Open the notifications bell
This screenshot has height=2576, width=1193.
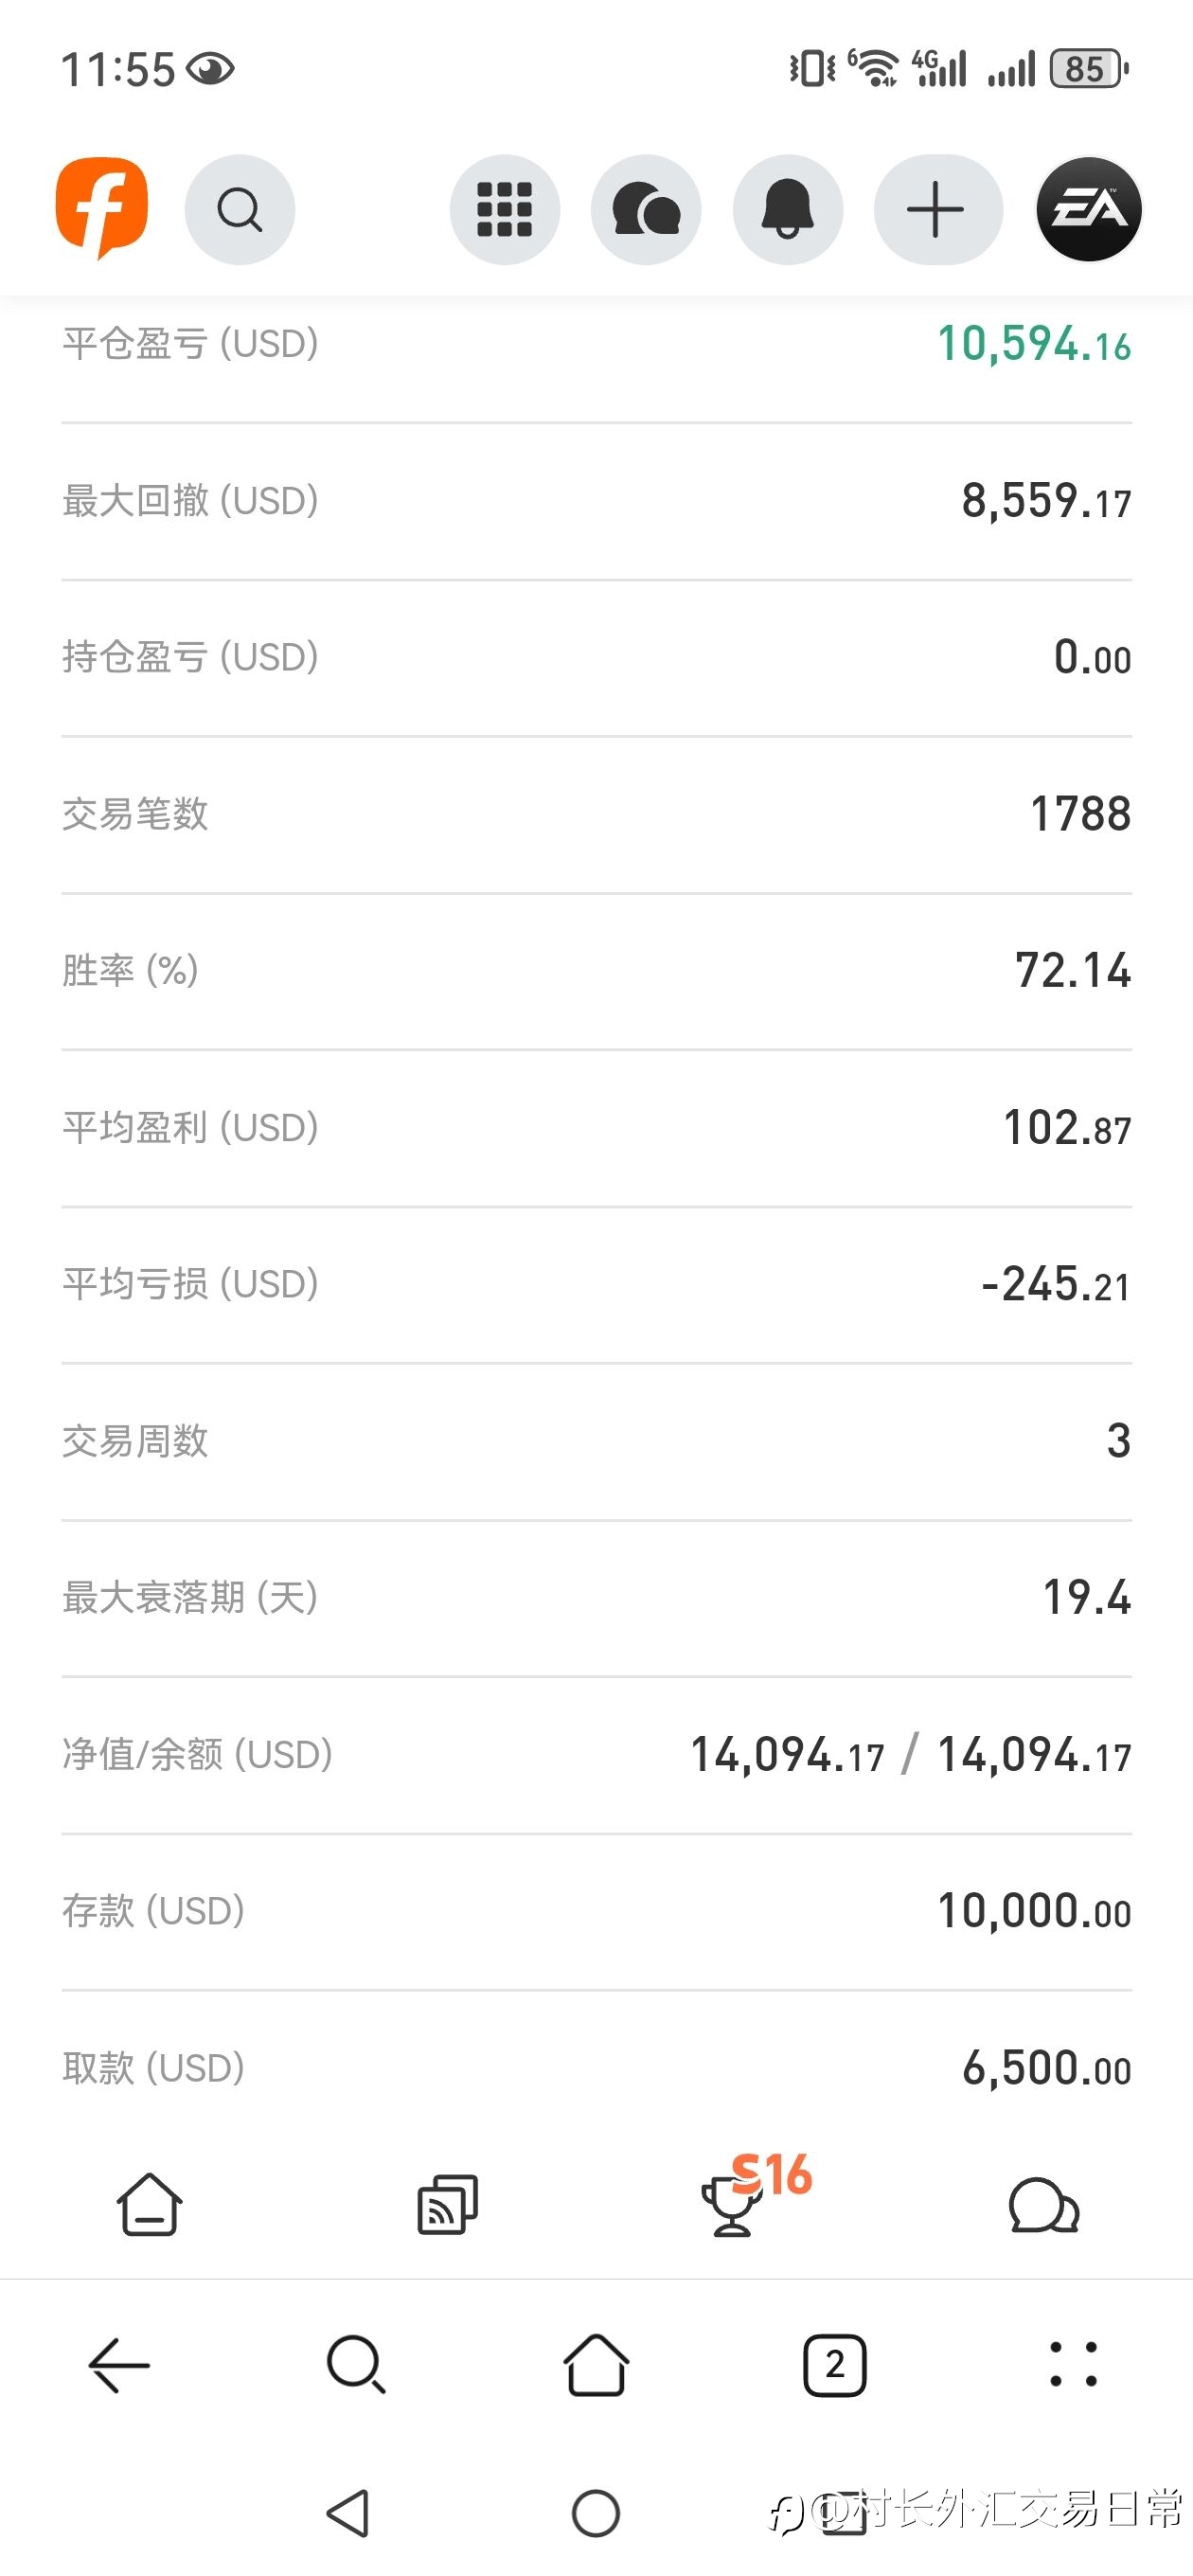[x=788, y=210]
